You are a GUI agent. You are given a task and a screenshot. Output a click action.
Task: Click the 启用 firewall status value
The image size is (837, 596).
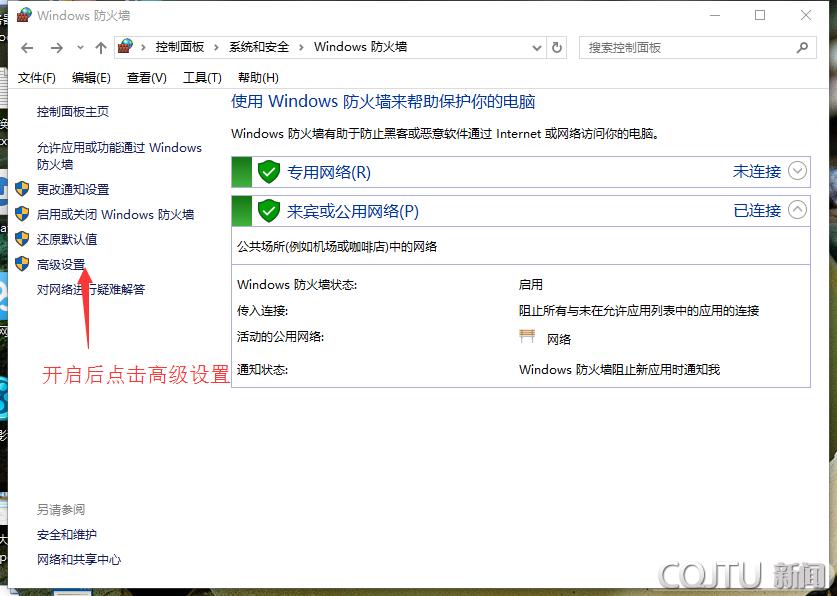click(x=531, y=285)
